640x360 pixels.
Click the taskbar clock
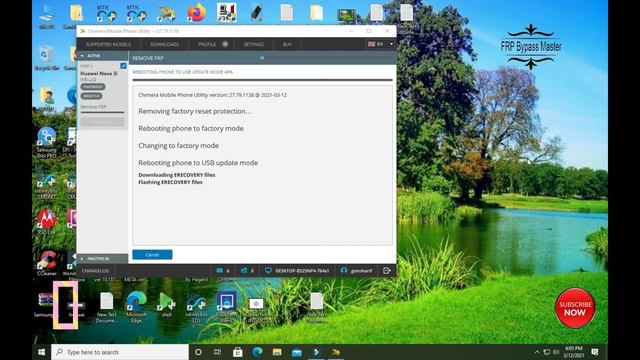tap(573, 352)
